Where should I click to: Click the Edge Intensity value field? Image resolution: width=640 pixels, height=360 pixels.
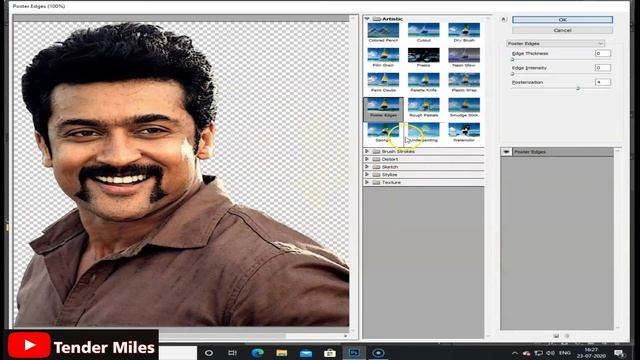(x=602, y=68)
